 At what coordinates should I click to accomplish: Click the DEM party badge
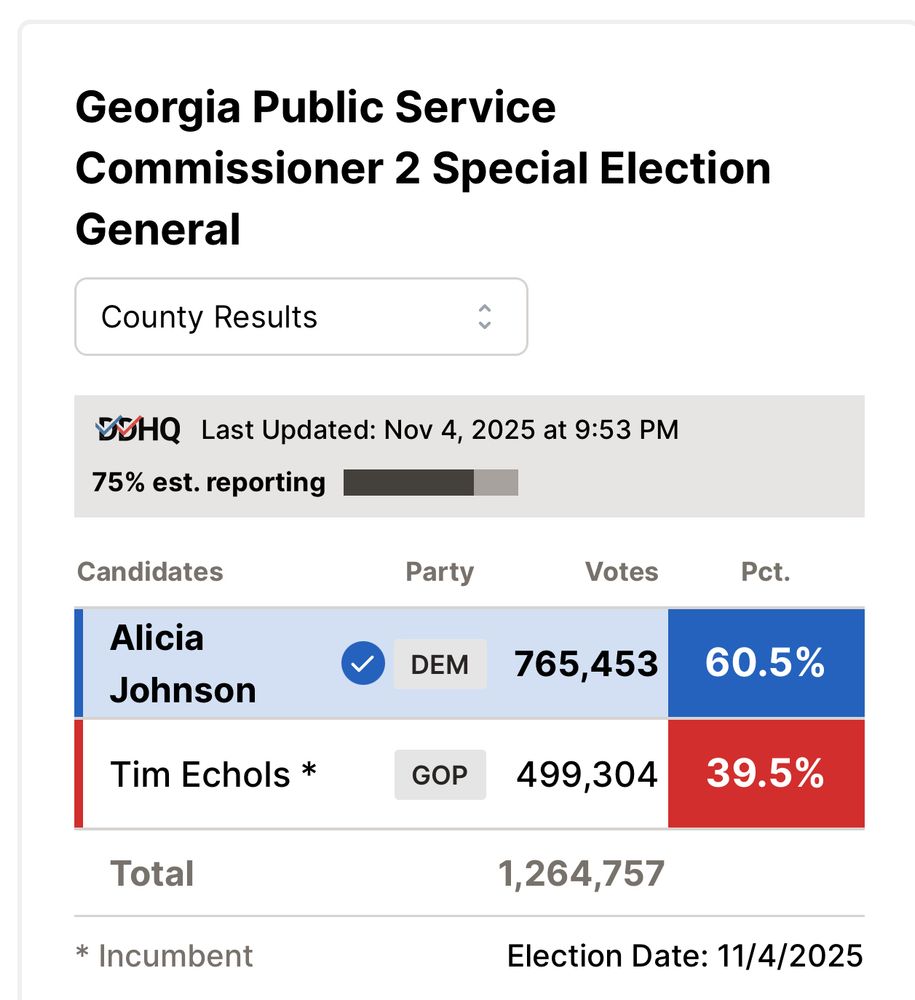coord(440,664)
